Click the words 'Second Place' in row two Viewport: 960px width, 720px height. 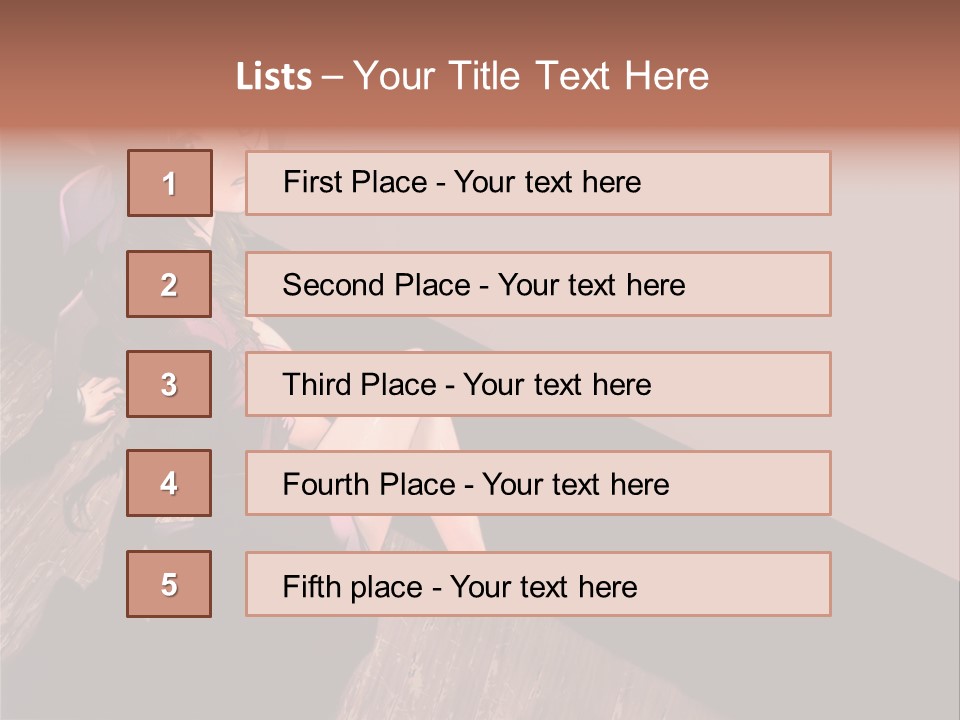click(377, 285)
